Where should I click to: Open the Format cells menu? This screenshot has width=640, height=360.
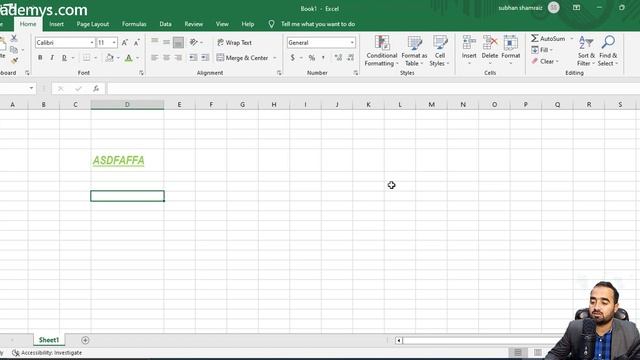pyautogui.click(x=511, y=50)
